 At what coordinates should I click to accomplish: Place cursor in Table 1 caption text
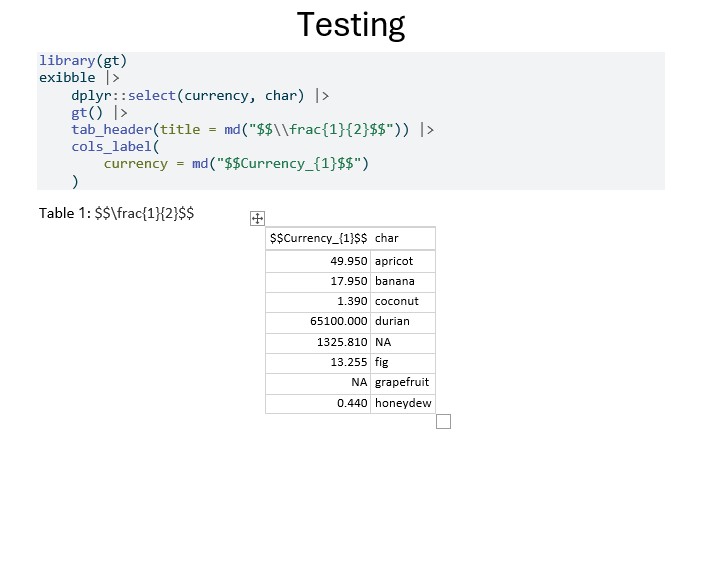click(117, 213)
